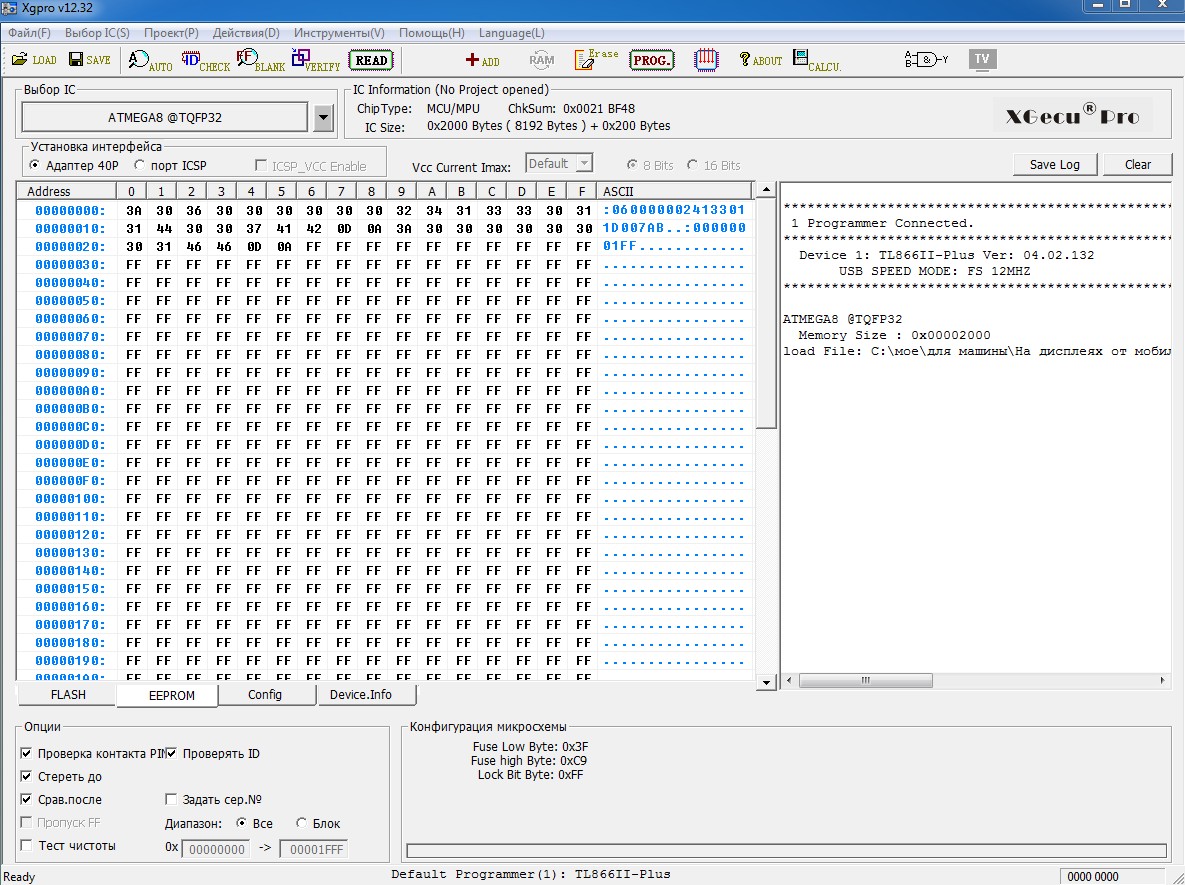Image resolution: width=1185 pixels, height=885 pixels.
Task: Open the CALCU. calculator tool
Action: point(816,61)
